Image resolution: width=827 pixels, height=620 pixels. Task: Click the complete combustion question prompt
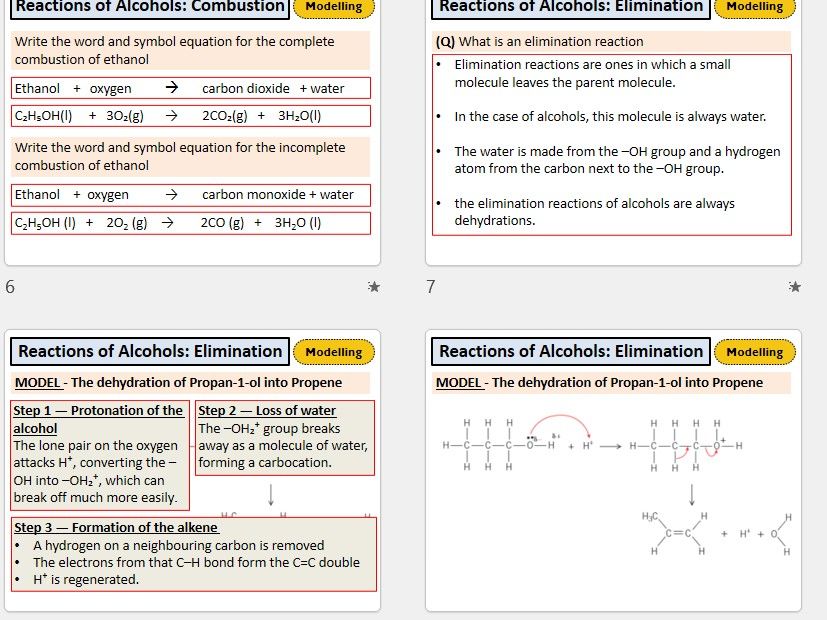pos(190,51)
